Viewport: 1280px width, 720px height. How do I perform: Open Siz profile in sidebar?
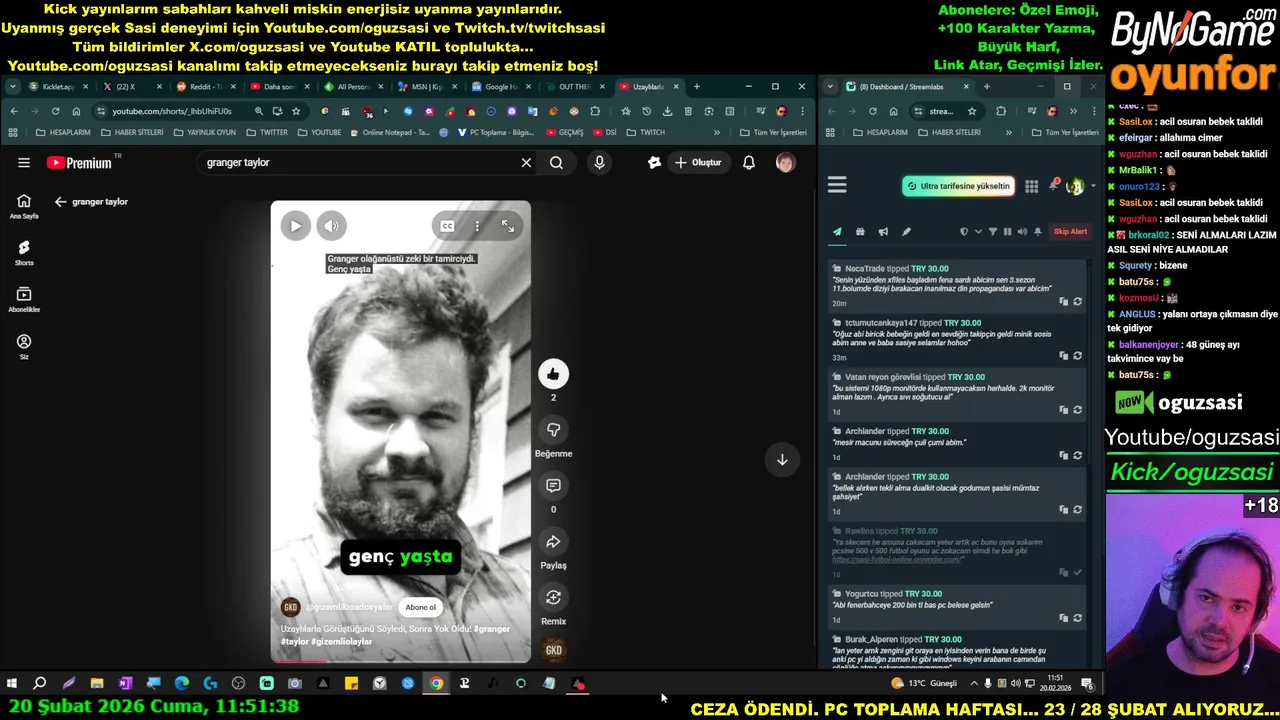click(24, 346)
